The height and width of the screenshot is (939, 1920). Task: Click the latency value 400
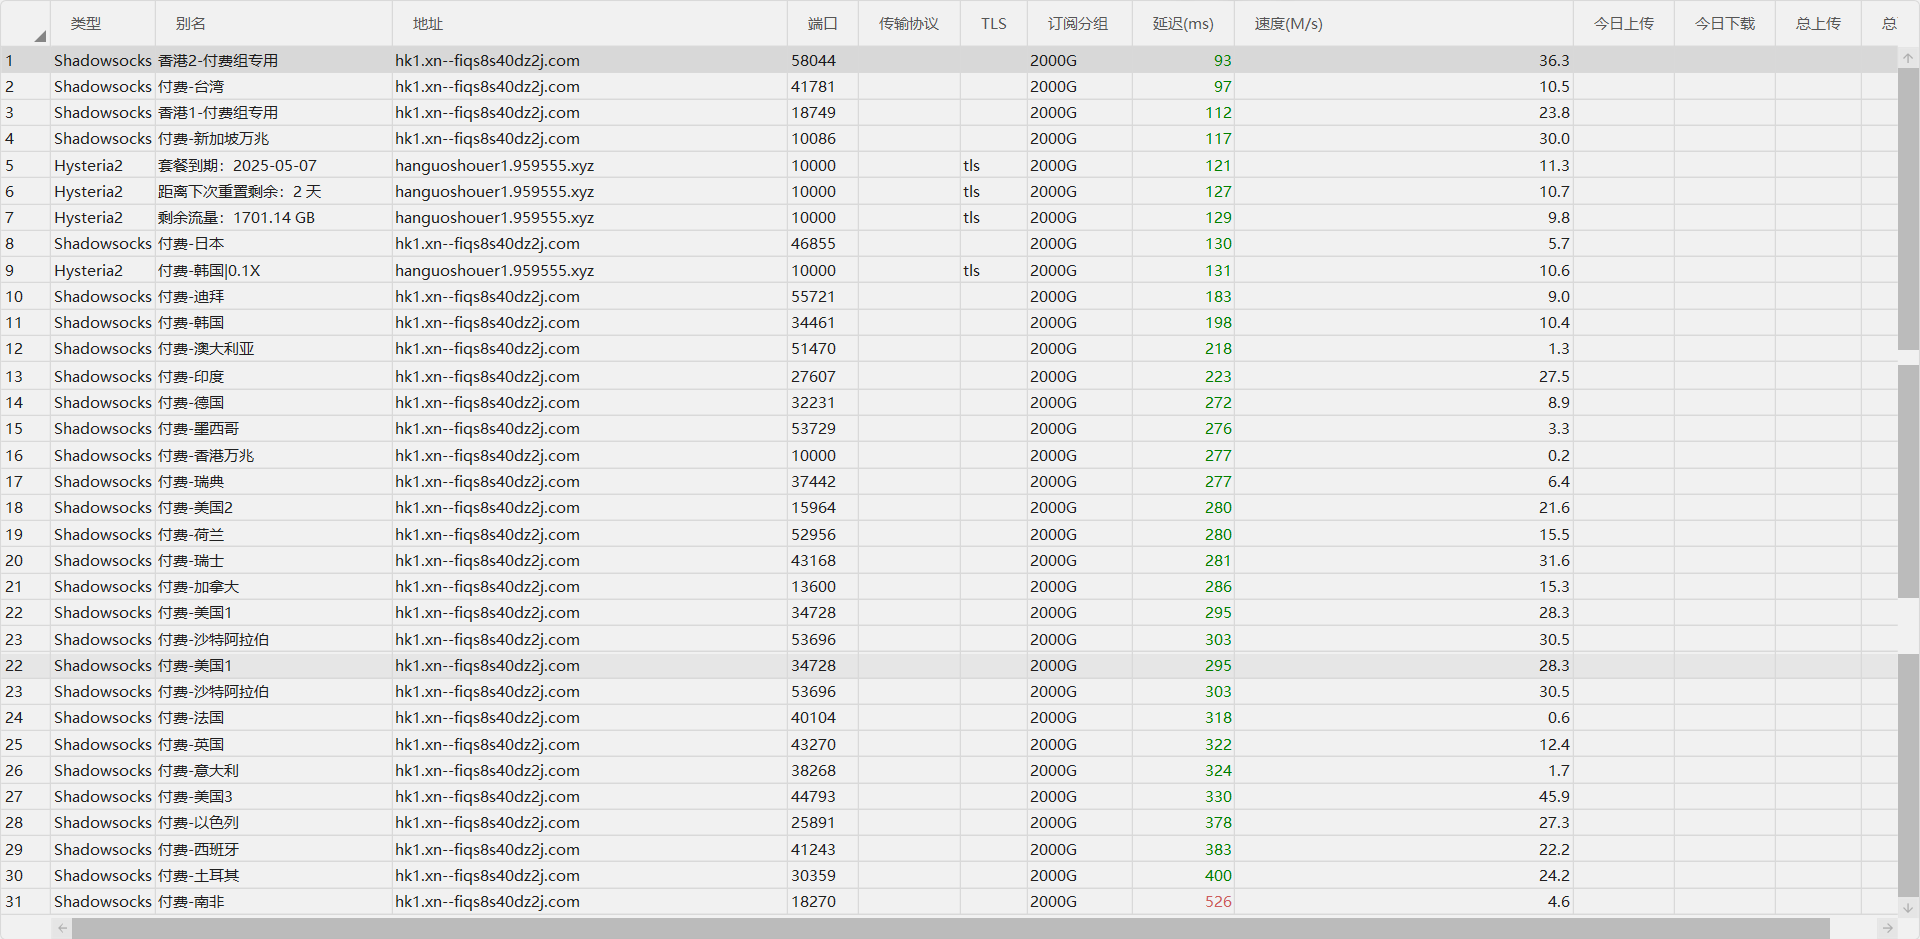(1218, 875)
